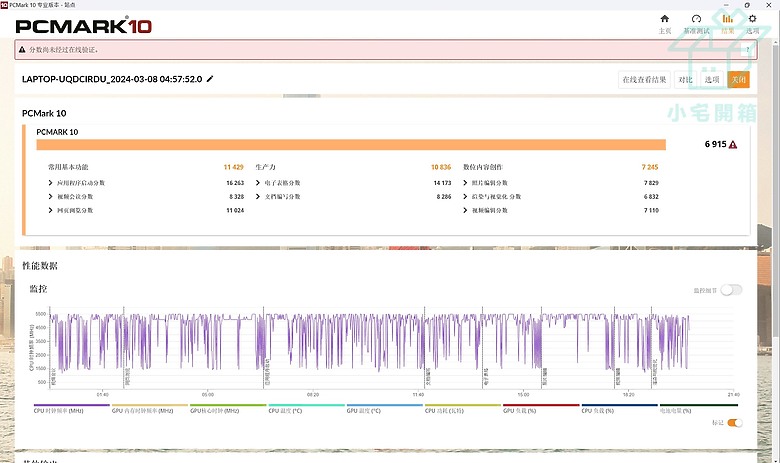Image resolution: width=780 pixels, height=463 pixels.
Task: Go to the Benchmarks (基准测试) gauge icon
Action: pyautogui.click(x=697, y=22)
